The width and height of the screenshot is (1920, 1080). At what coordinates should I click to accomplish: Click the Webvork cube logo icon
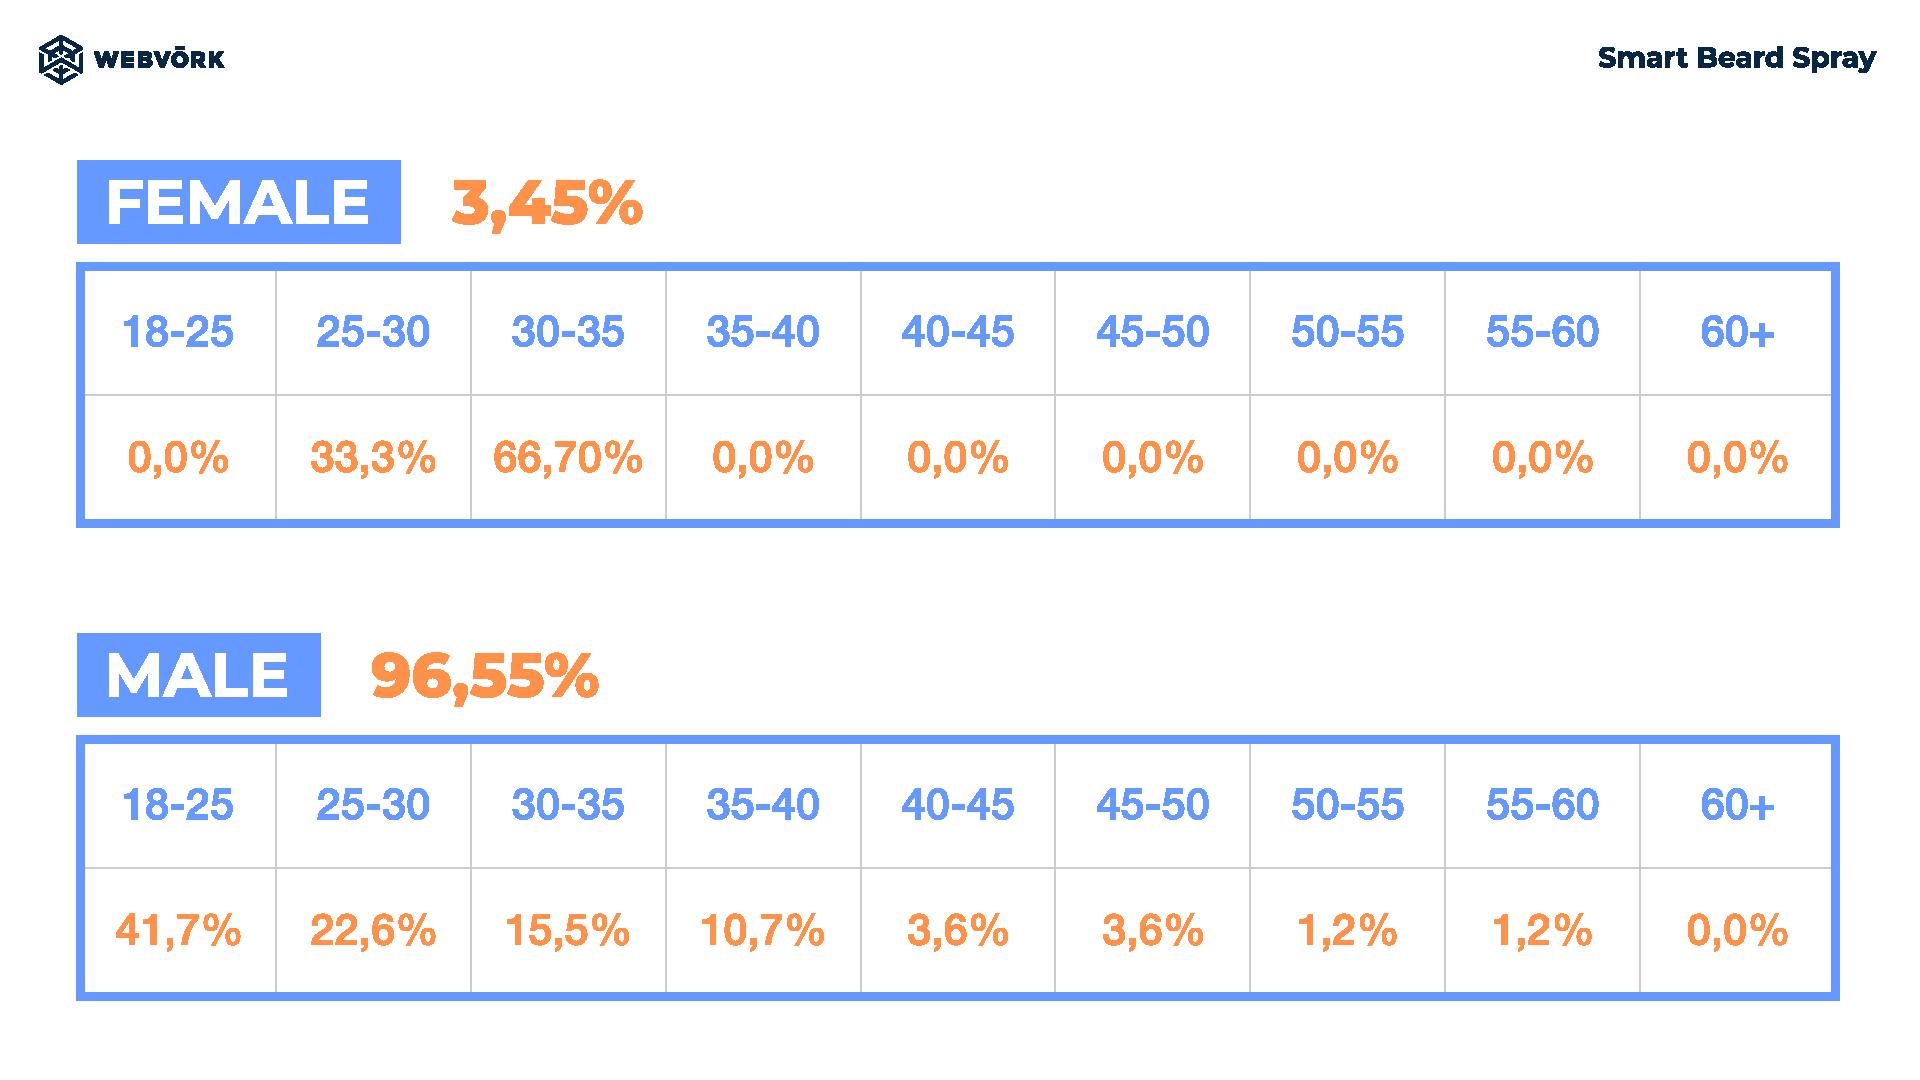pos(60,59)
